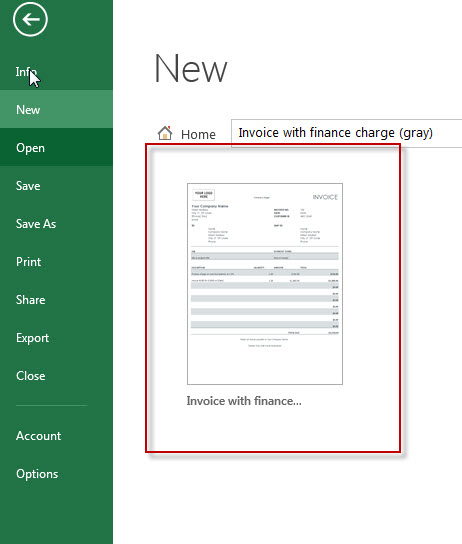Go to the Open page

(x=56, y=147)
